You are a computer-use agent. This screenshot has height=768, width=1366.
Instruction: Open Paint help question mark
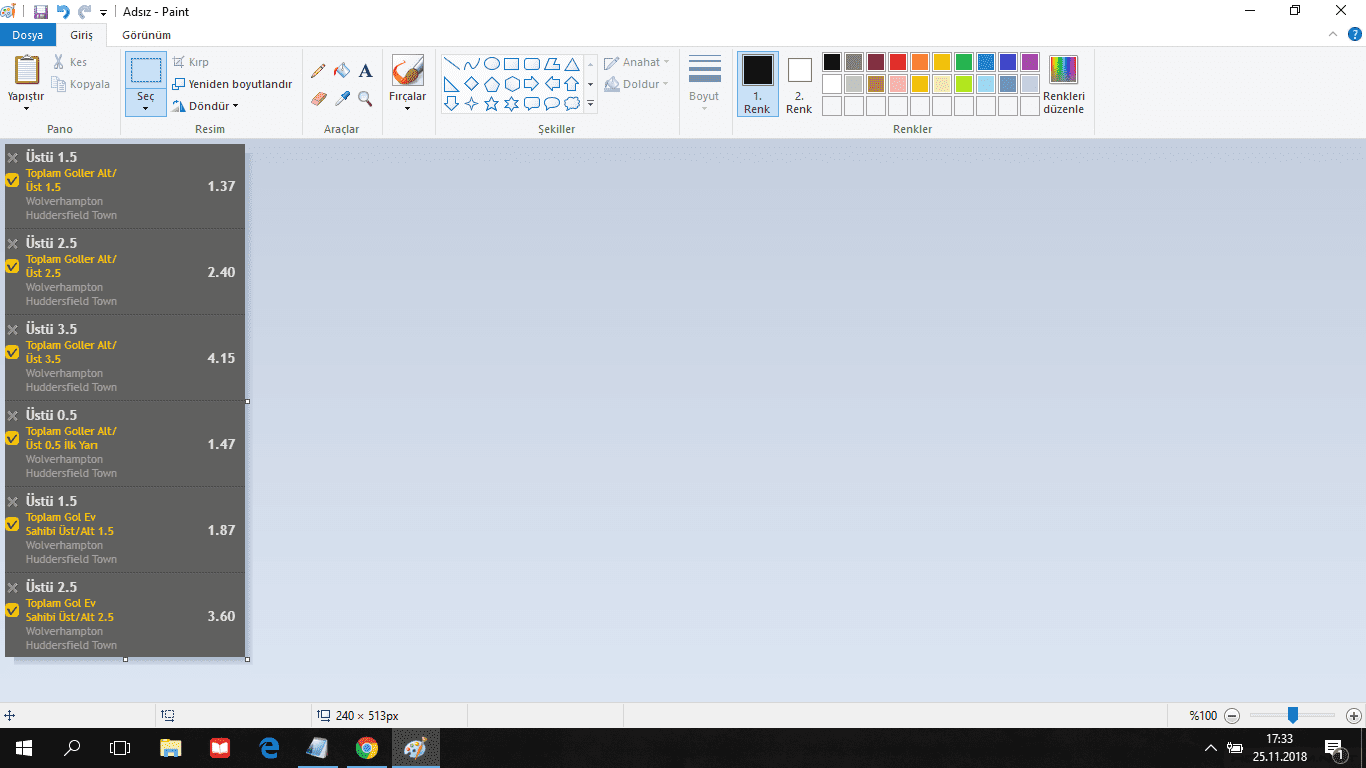(x=1353, y=34)
